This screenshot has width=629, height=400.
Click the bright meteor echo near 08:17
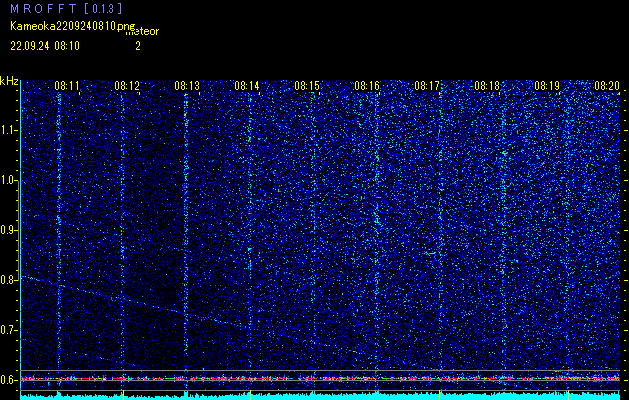coord(431,253)
